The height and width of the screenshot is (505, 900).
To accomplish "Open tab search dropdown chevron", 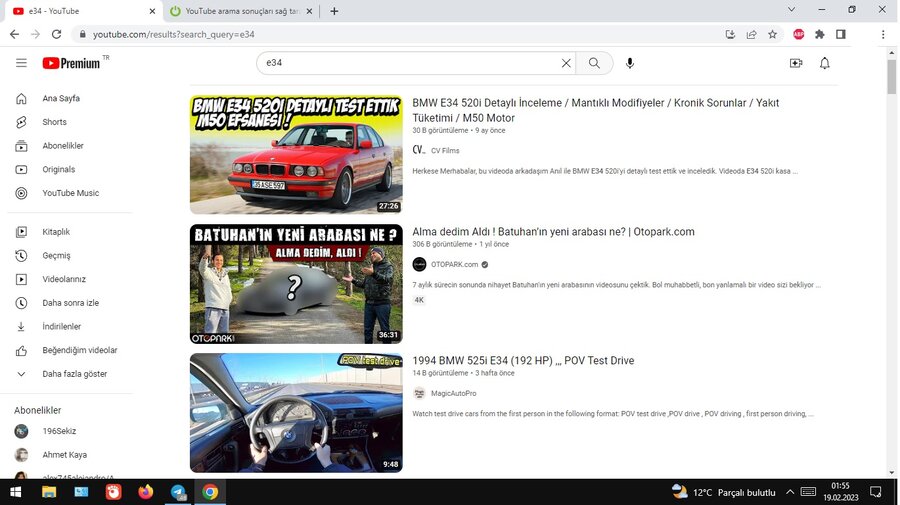I will click(791, 10).
